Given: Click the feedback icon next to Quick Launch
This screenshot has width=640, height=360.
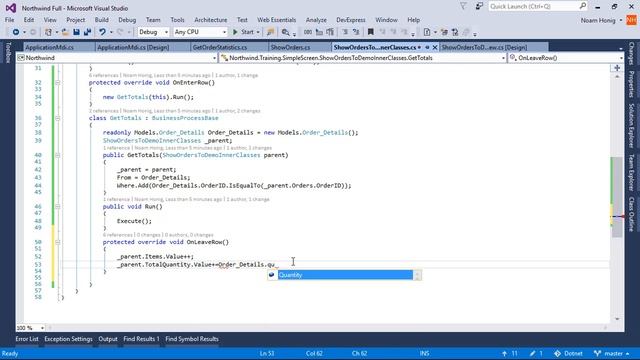Looking at the screenshot, I should (479, 7).
